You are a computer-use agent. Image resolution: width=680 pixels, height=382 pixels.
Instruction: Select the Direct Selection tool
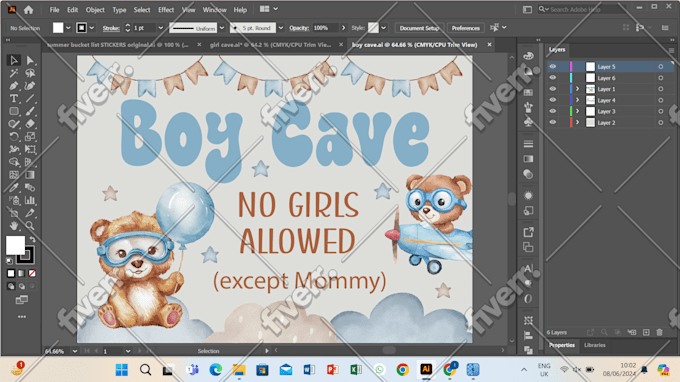pos(30,60)
